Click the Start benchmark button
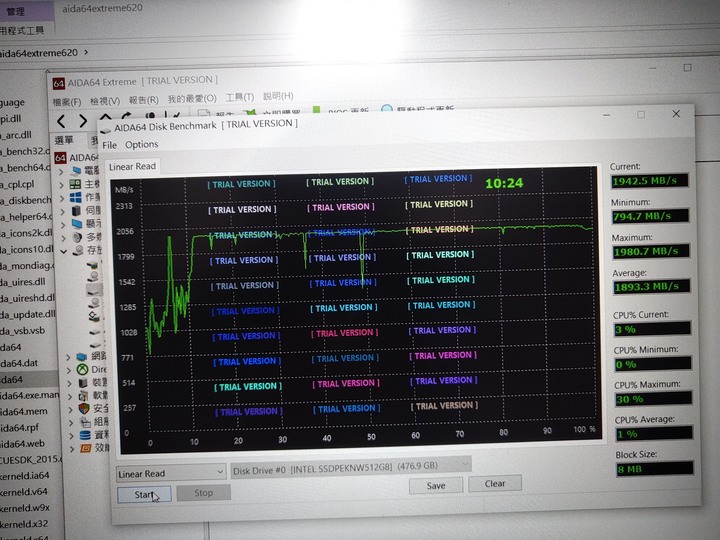The image size is (720, 540). (144, 495)
